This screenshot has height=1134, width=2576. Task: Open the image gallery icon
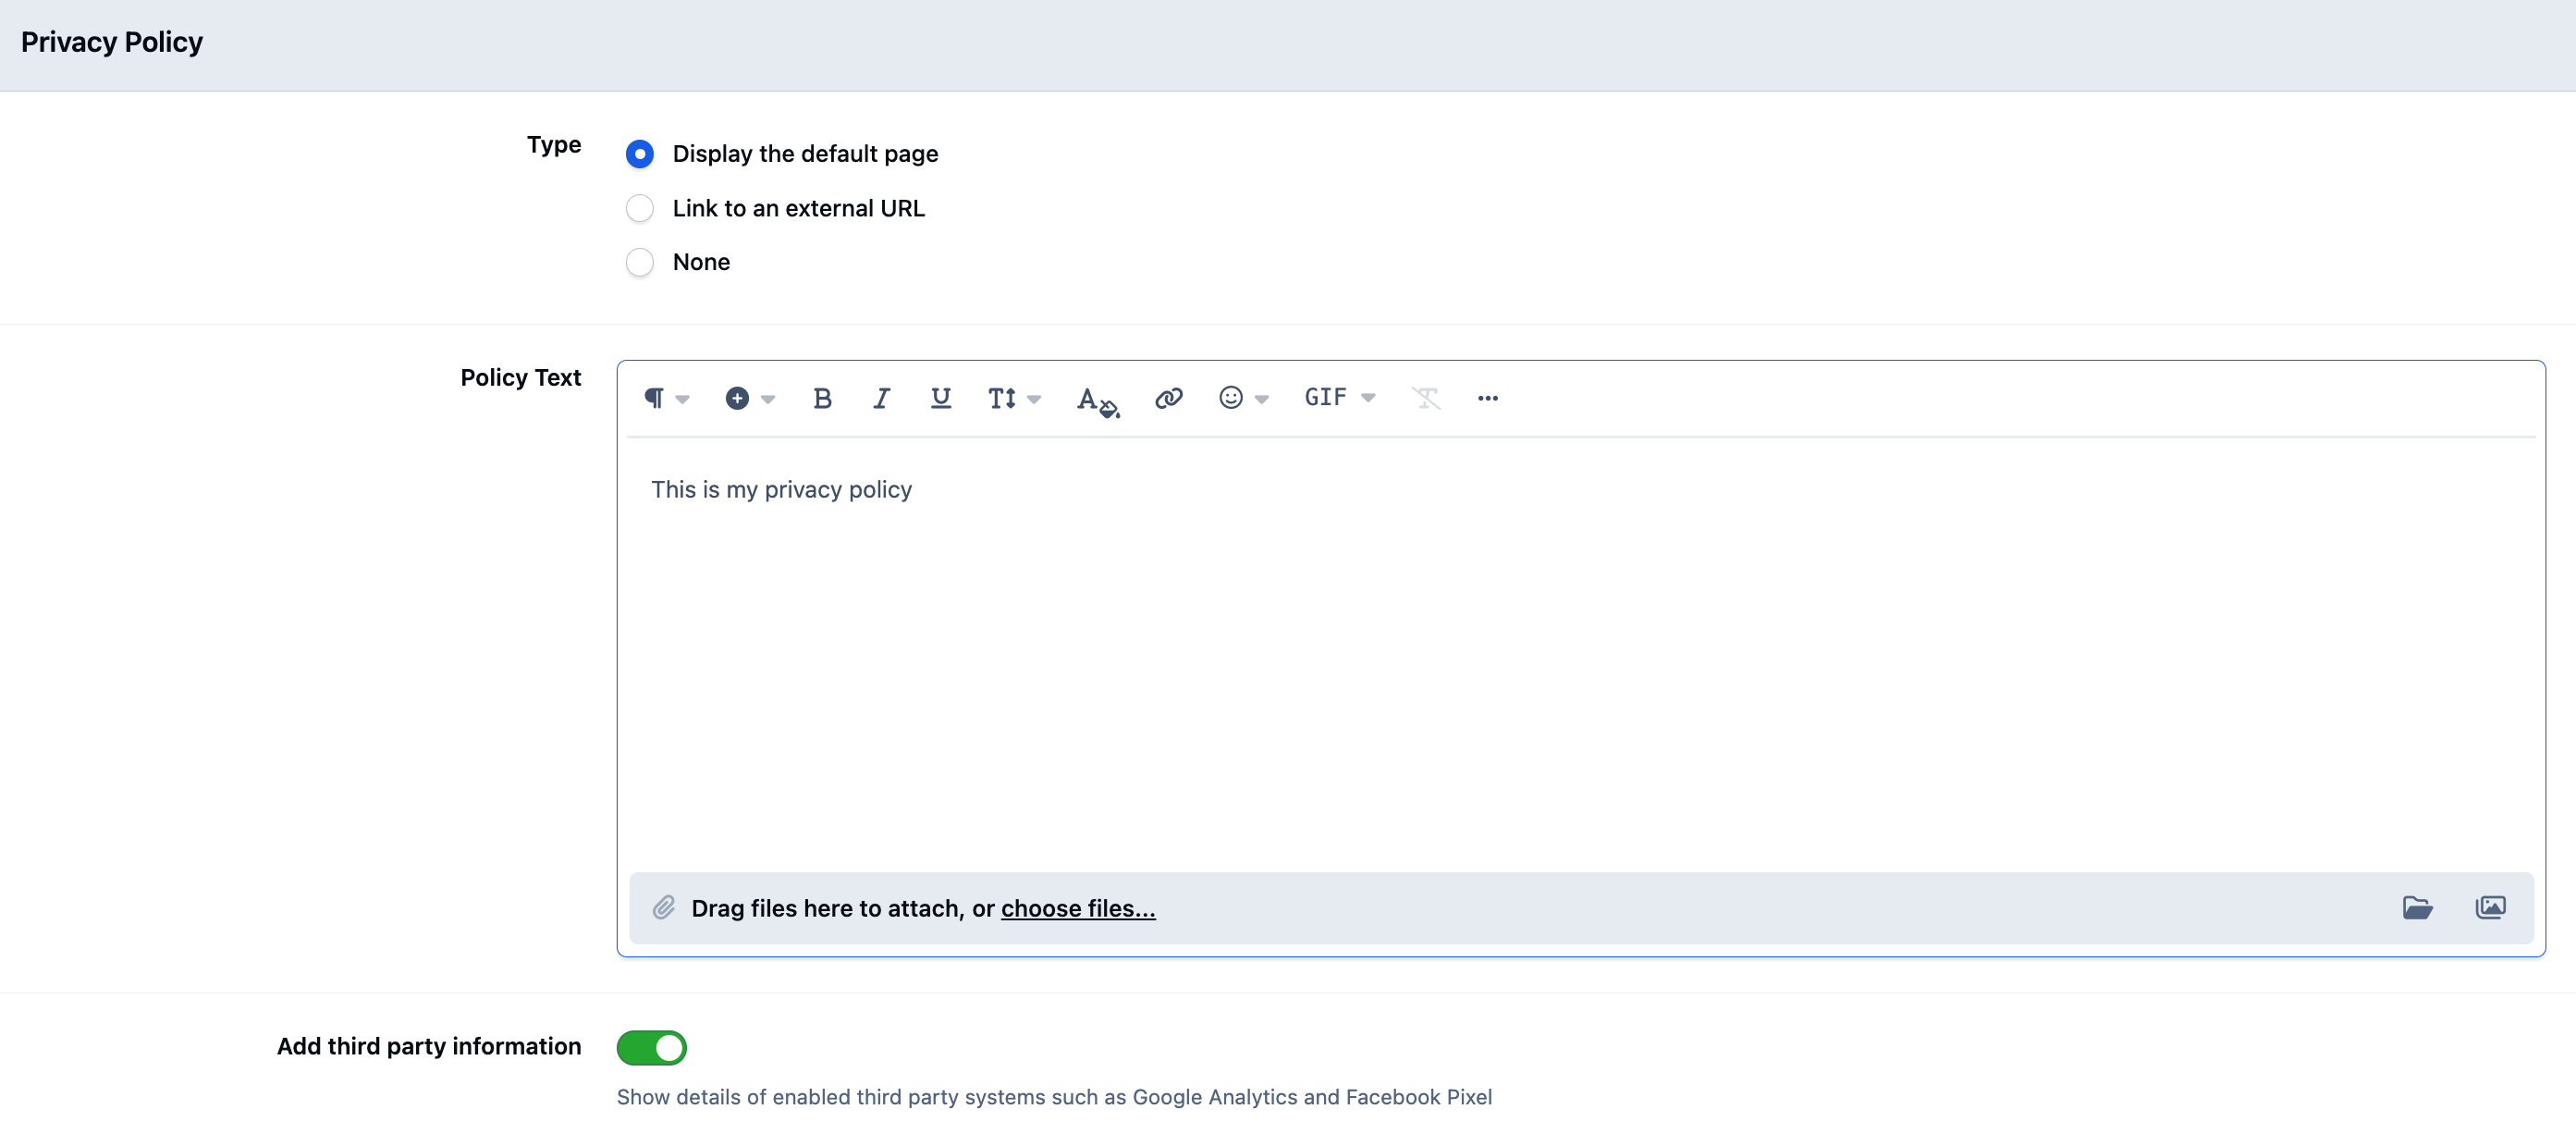tap(2490, 907)
